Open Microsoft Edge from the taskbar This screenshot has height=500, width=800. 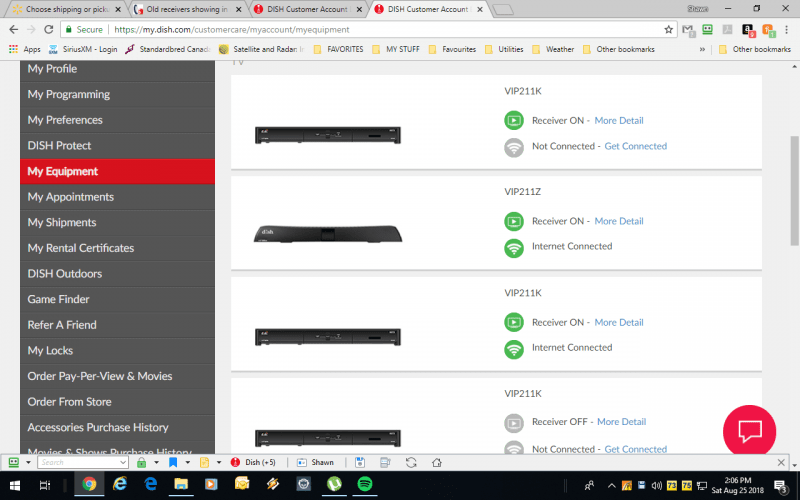point(151,484)
